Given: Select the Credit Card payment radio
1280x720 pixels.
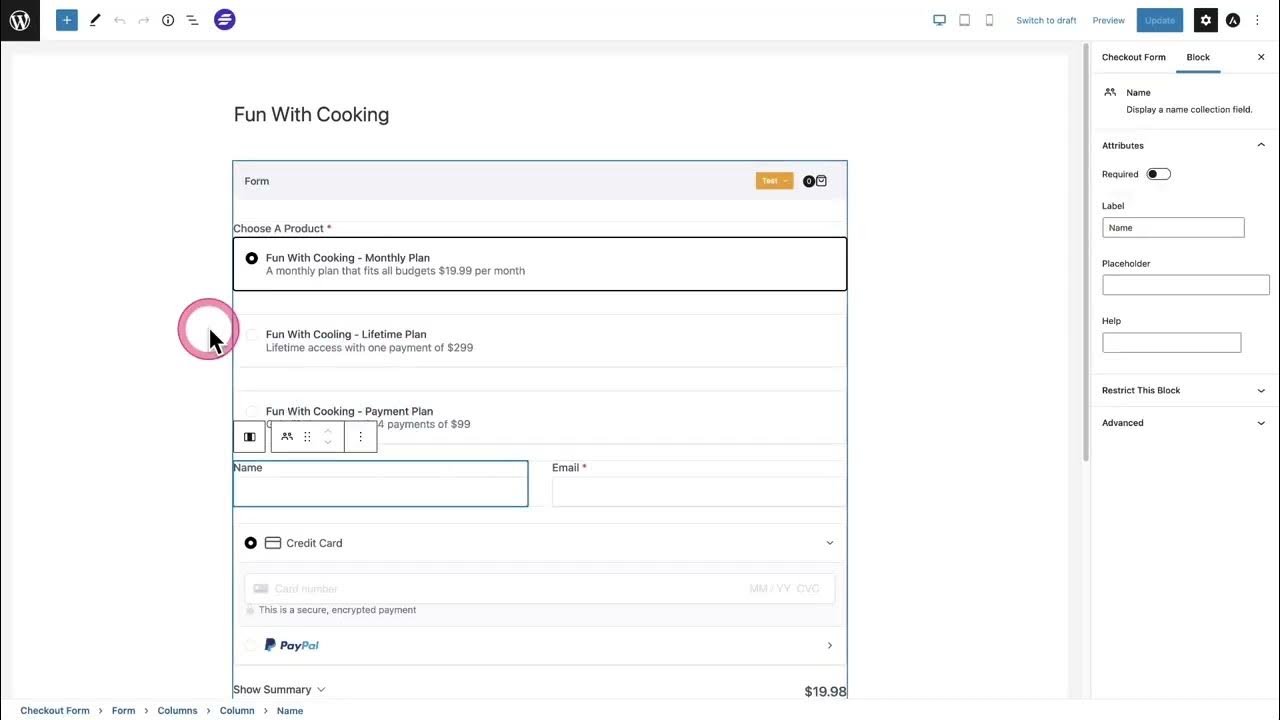Looking at the screenshot, I should pos(251,543).
